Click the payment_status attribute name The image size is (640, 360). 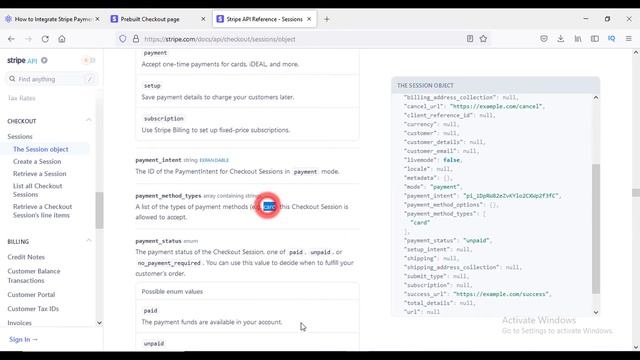tap(158, 241)
